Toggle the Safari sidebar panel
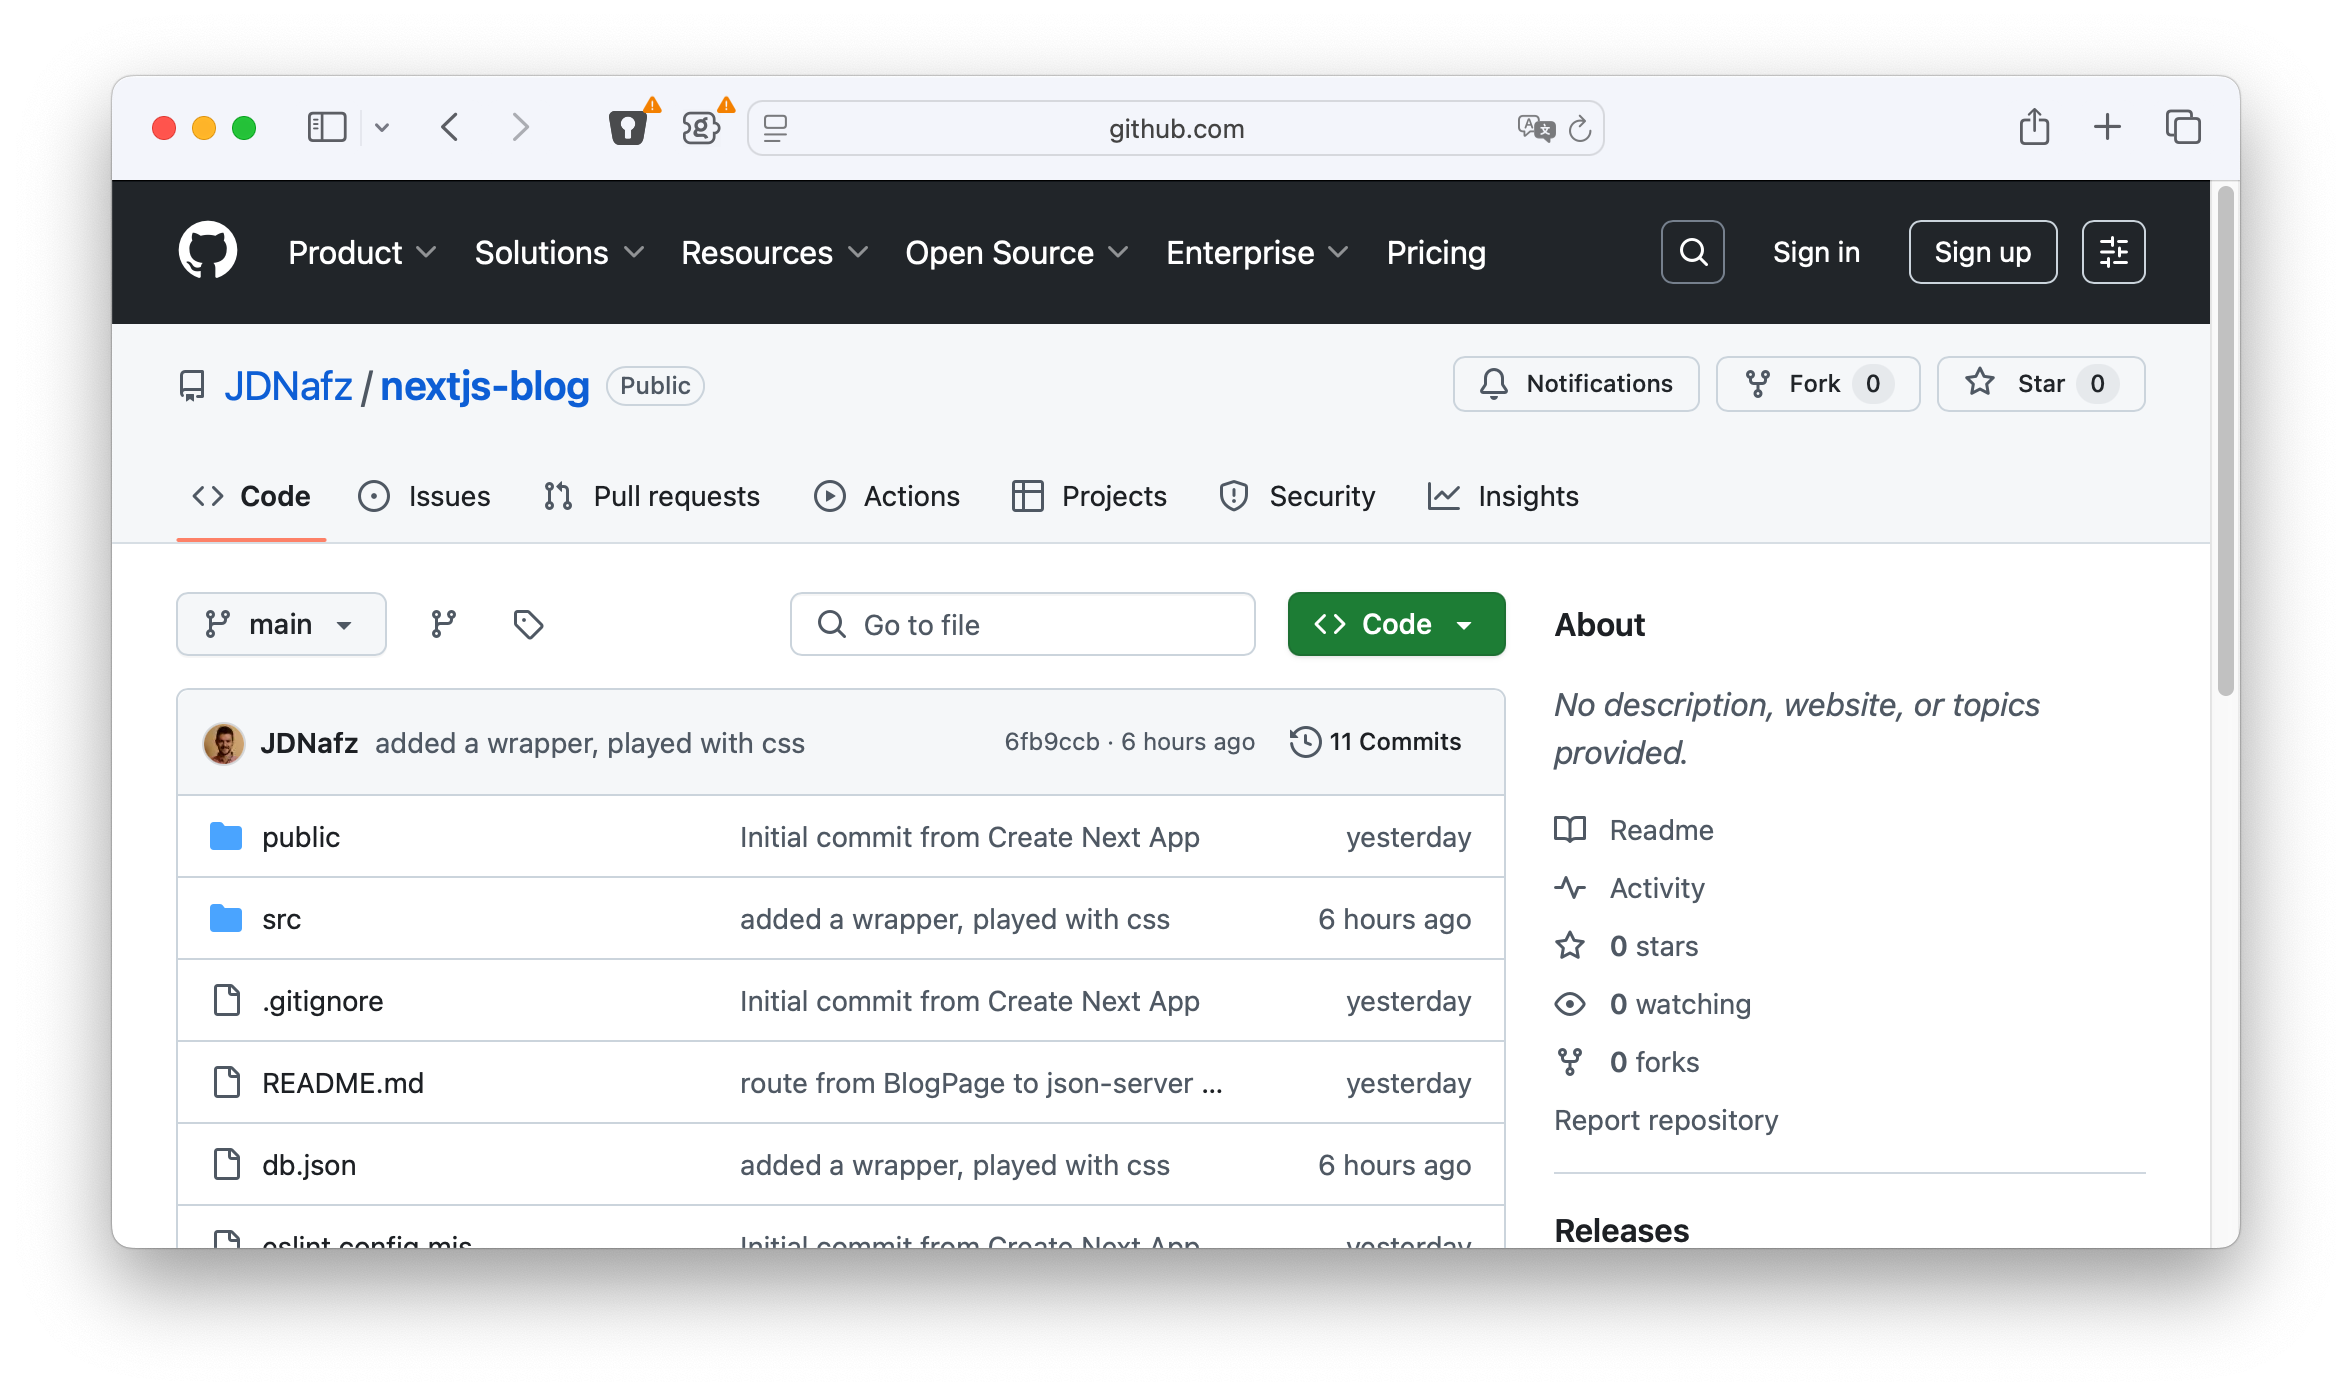Viewport: 2352px width, 1396px height. coord(327,127)
